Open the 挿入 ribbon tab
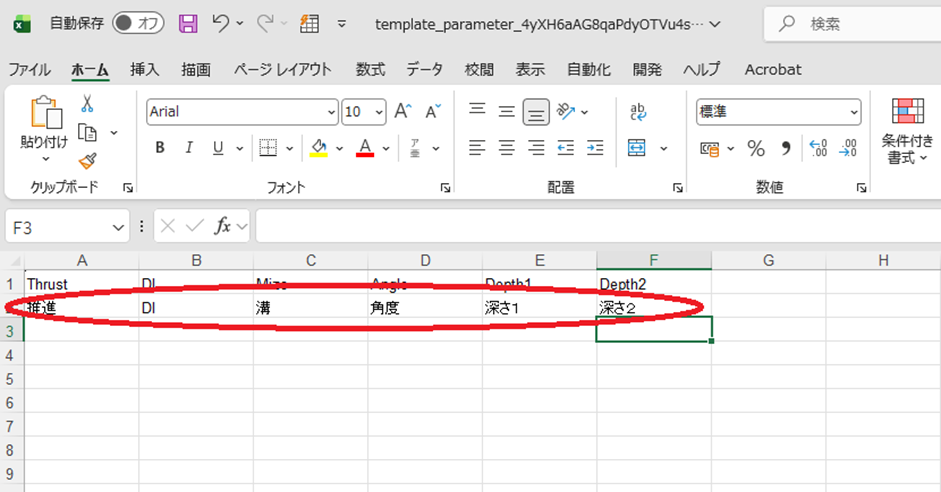This screenshot has width=941, height=492. tap(144, 70)
